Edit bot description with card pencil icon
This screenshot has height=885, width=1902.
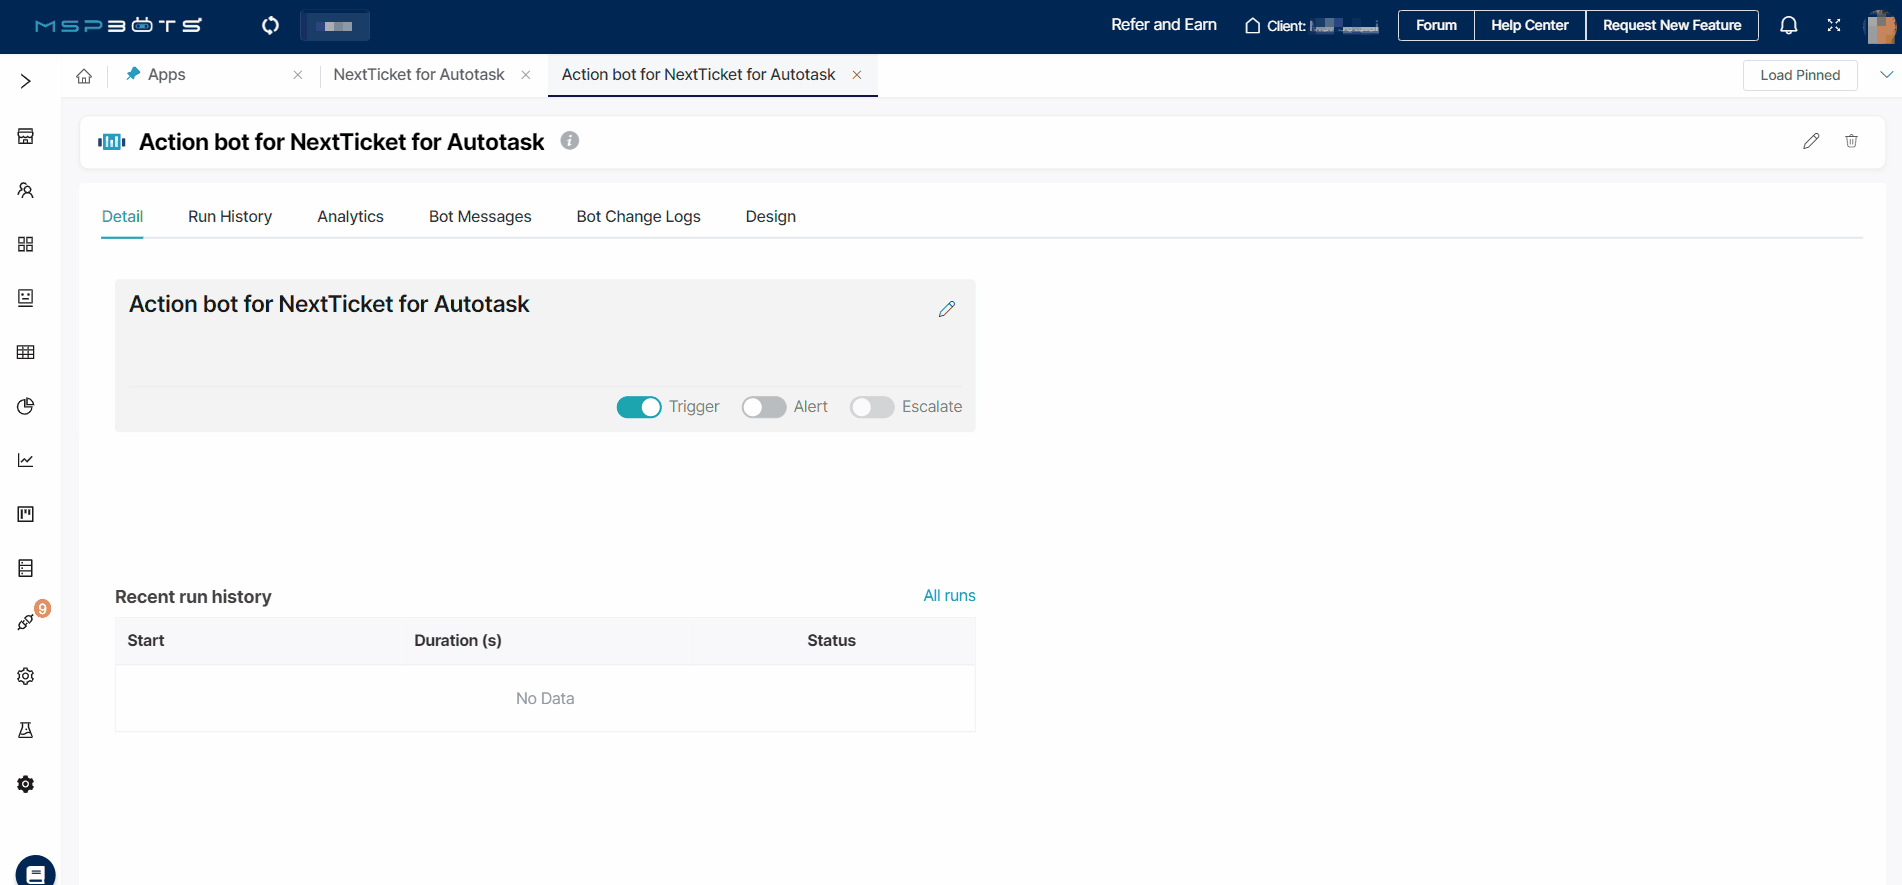947,309
